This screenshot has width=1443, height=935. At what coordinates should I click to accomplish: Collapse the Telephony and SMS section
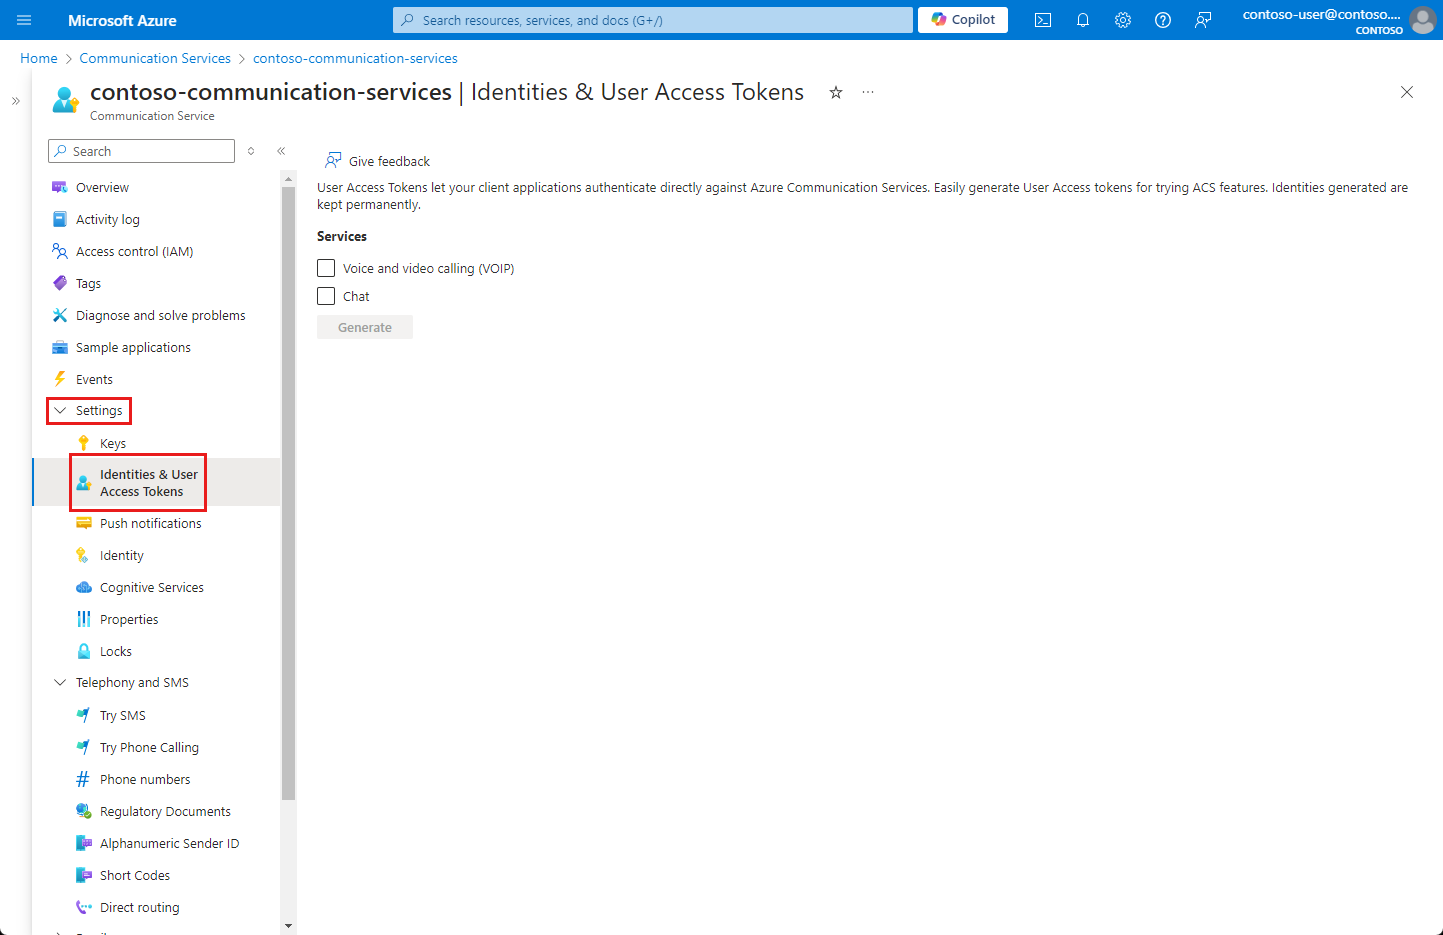60,682
